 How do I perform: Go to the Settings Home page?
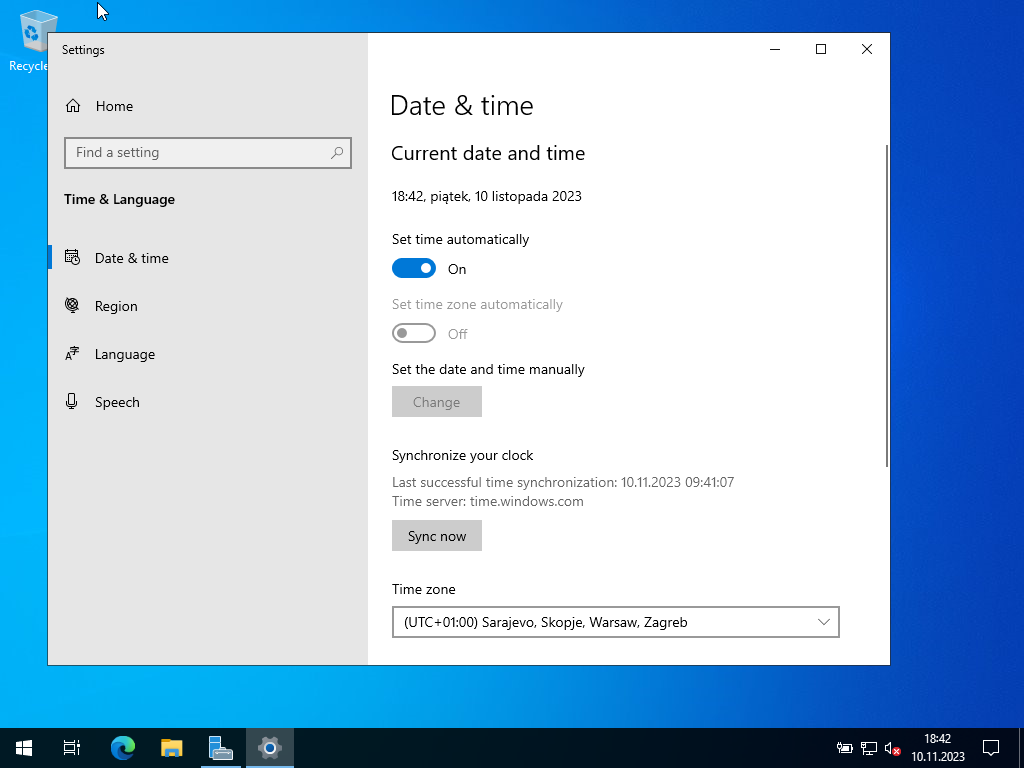[208, 106]
